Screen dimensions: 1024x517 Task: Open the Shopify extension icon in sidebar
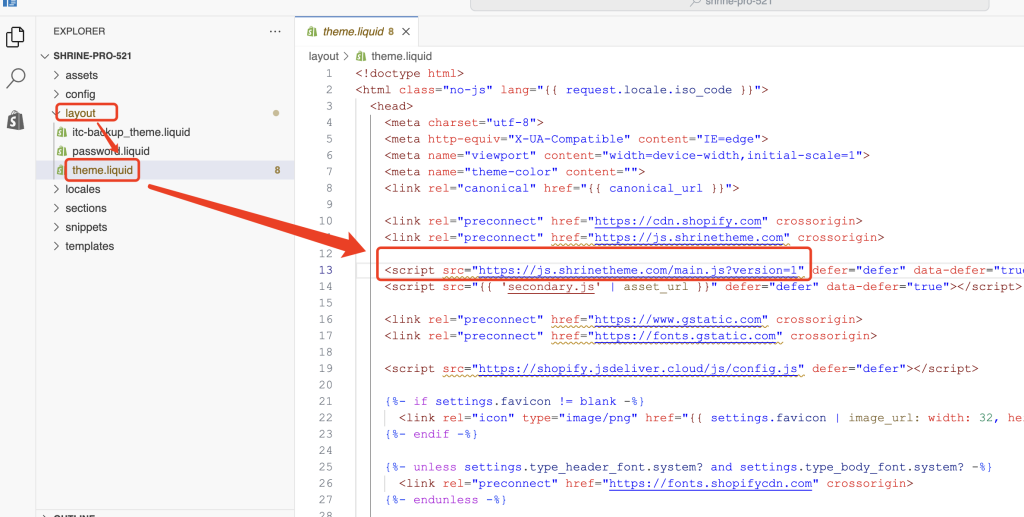(16, 120)
